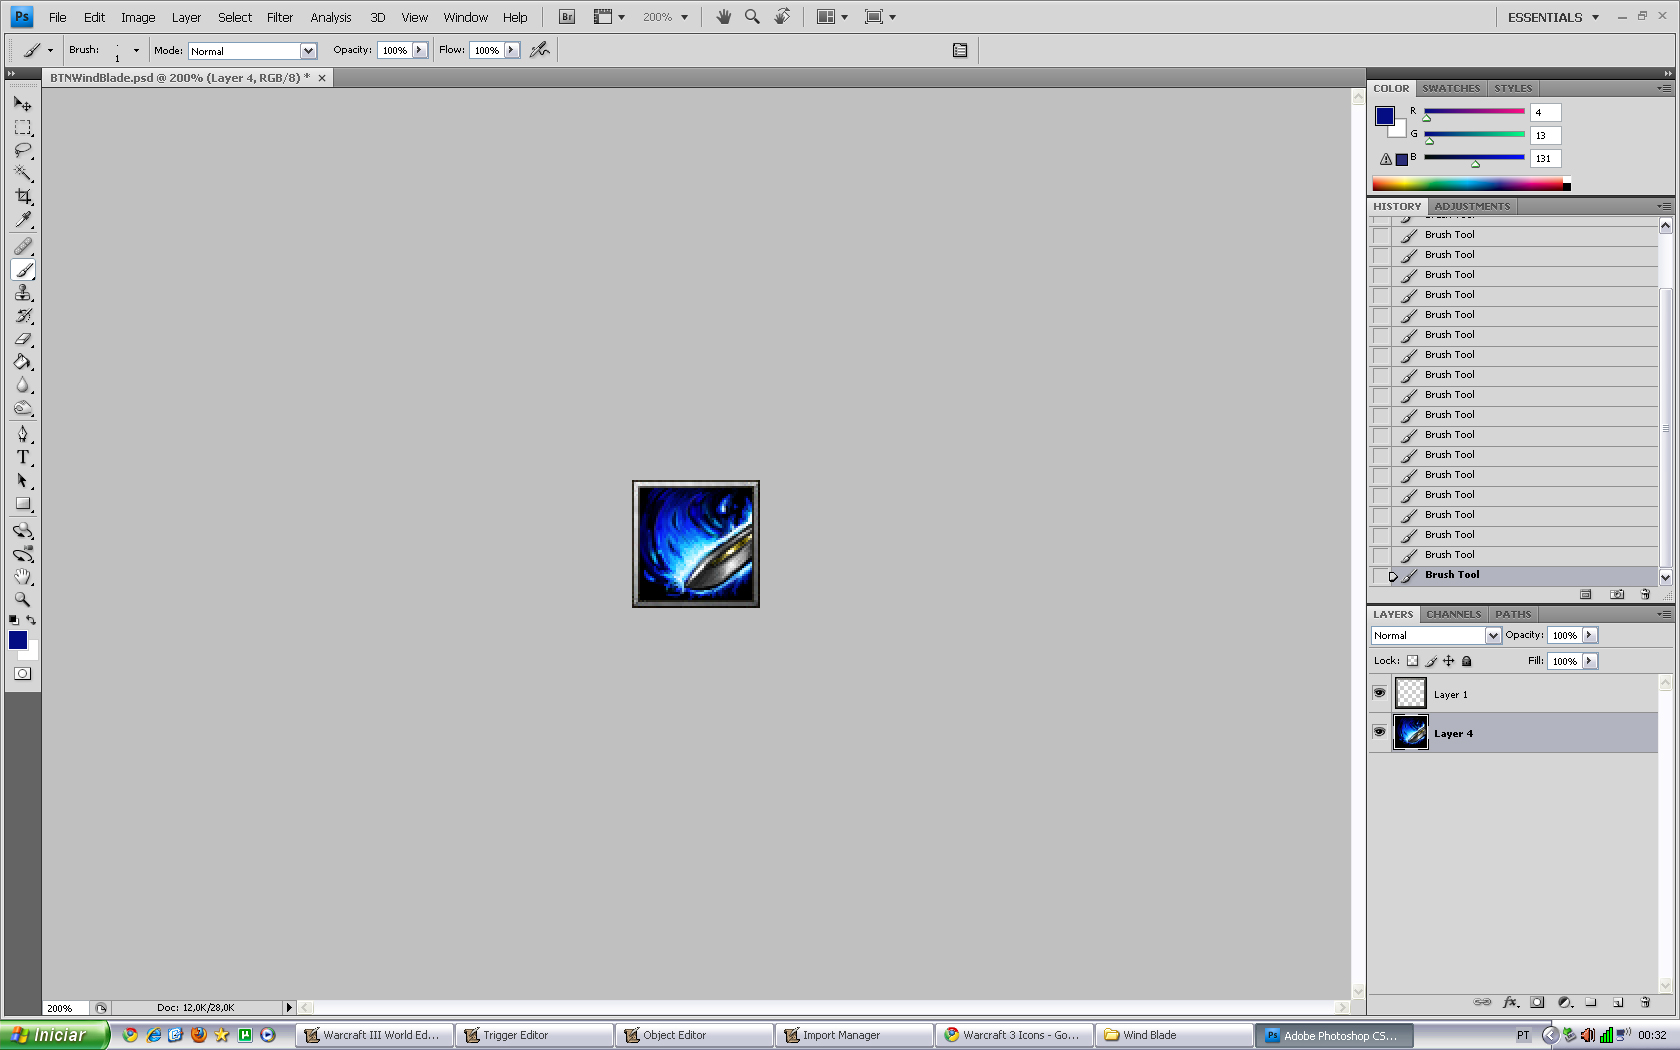Launch Adobe Bridge
The height and width of the screenshot is (1050, 1680).
tap(567, 17)
